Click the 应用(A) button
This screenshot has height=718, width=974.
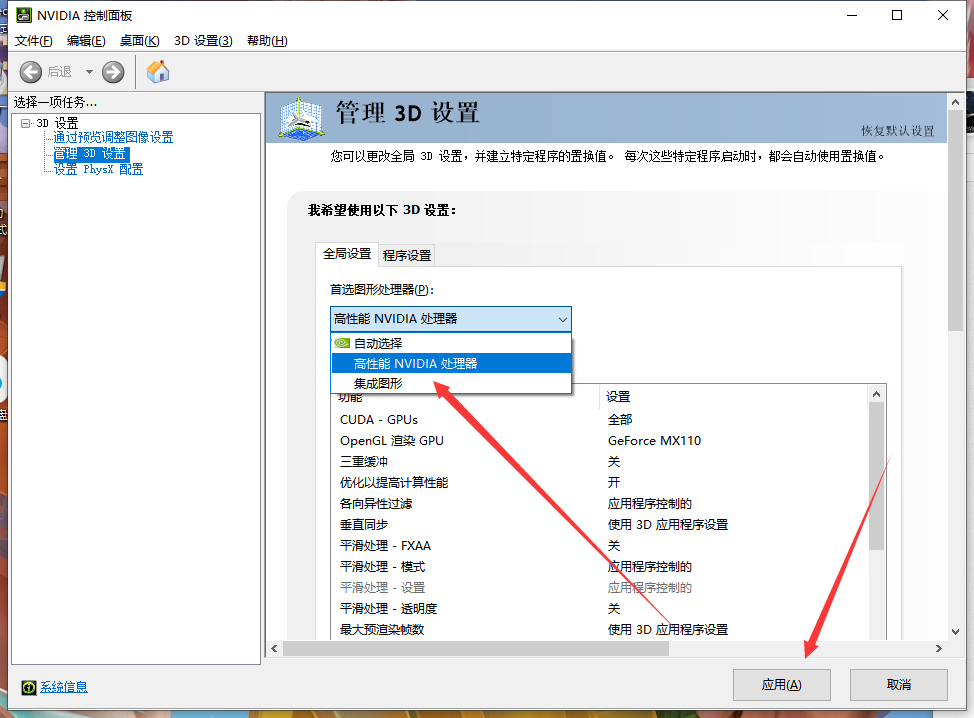coord(781,684)
